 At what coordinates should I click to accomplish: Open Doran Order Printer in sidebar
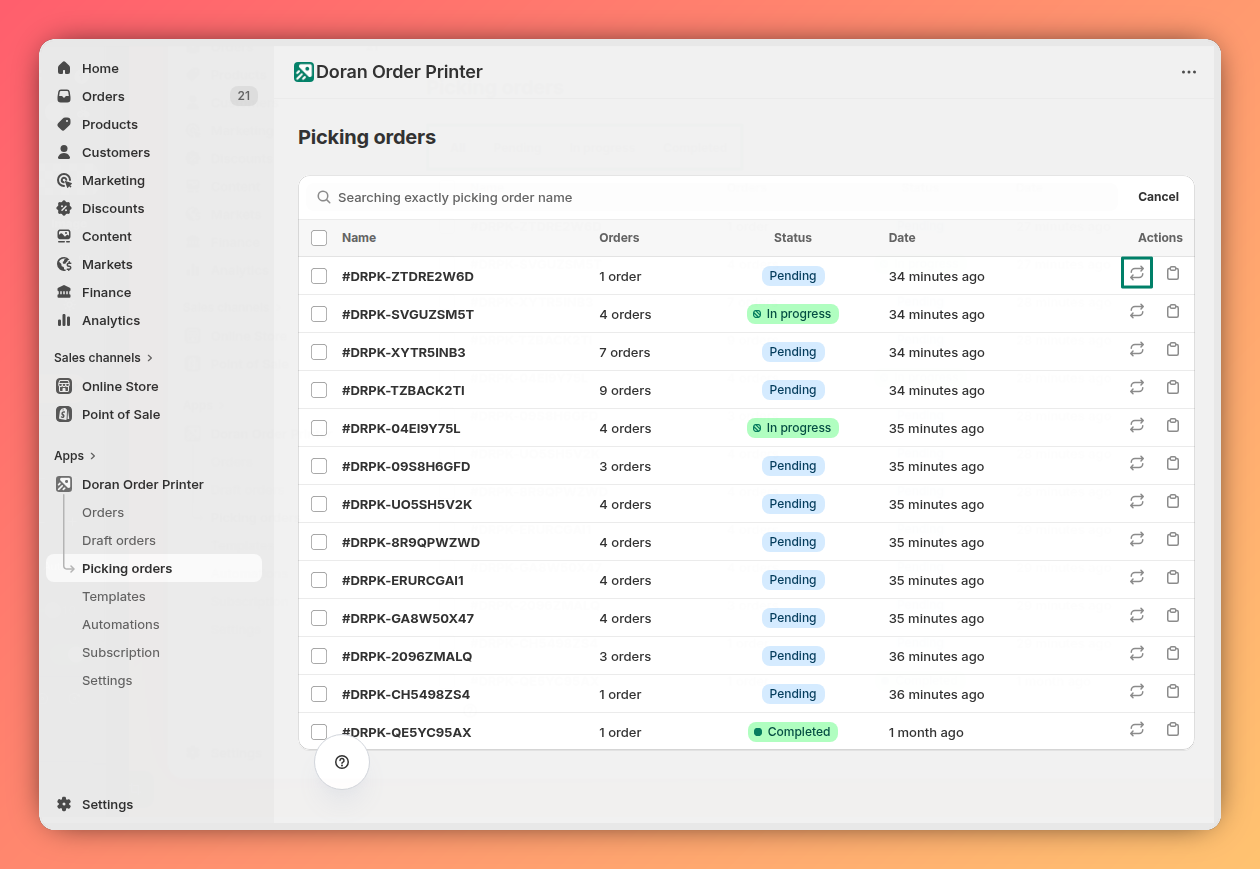[x=143, y=484]
